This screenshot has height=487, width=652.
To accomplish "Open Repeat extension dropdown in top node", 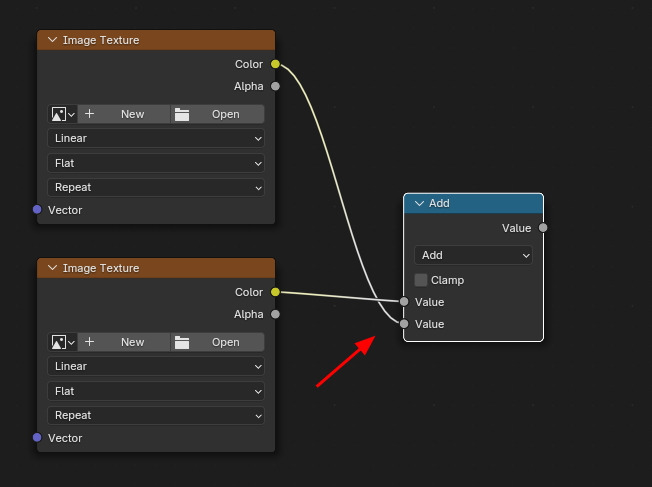I will click(x=156, y=187).
